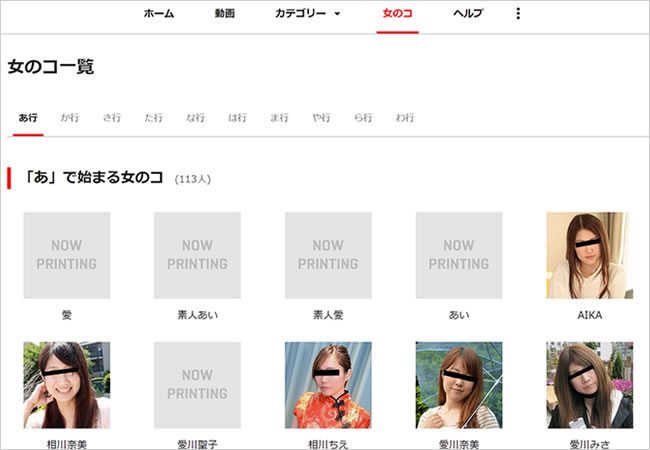Switch to the や行 tab
The width and height of the screenshot is (650, 450).
321,118
